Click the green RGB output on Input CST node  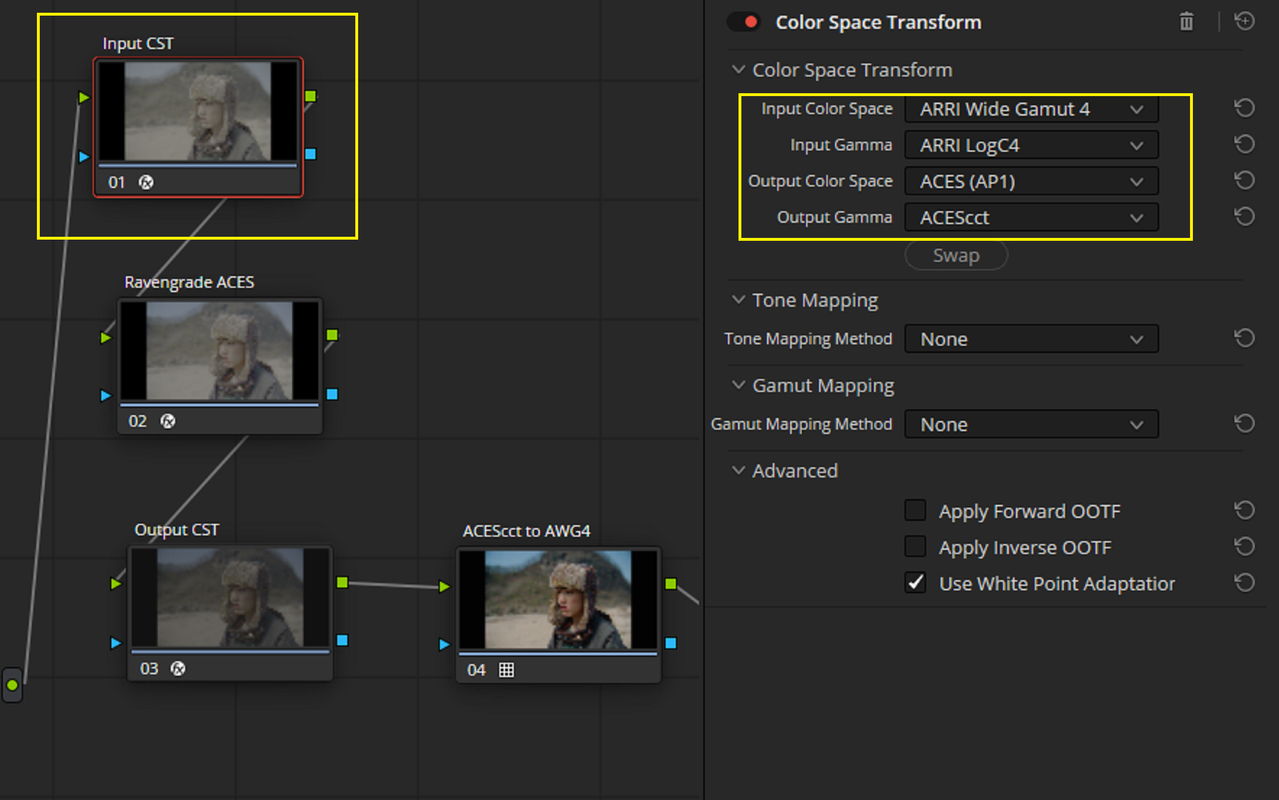(x=310, y=96)
